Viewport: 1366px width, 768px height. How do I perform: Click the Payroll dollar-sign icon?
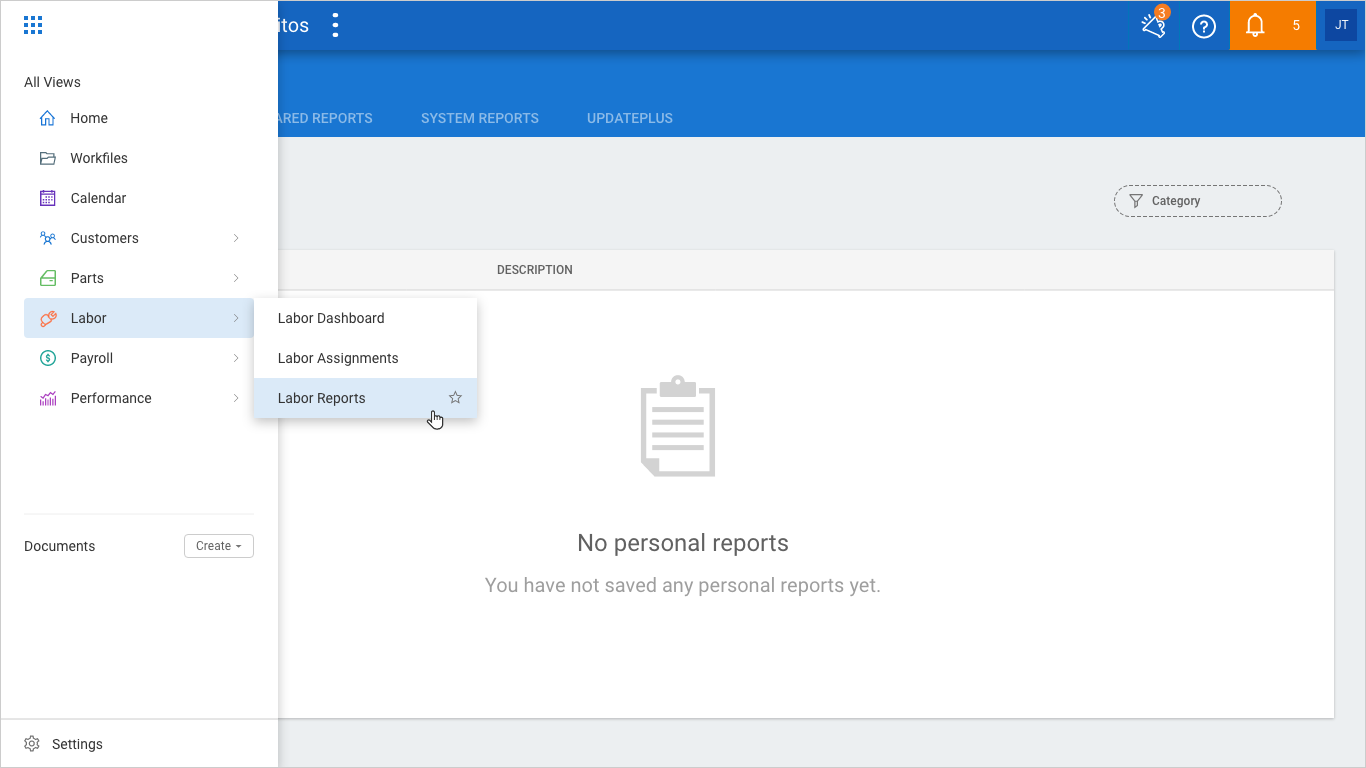(x=47, y=358)
